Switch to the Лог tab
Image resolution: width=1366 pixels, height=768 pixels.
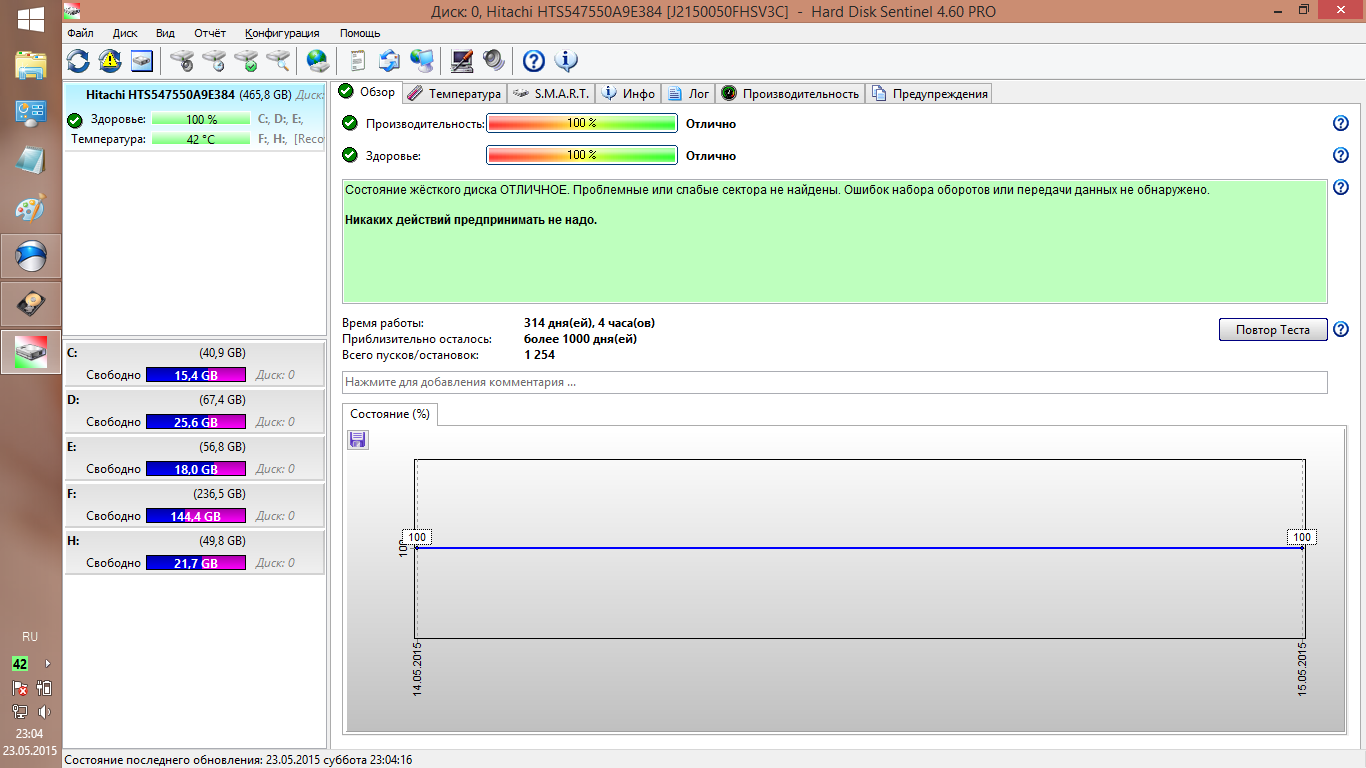tap(688, 93)
